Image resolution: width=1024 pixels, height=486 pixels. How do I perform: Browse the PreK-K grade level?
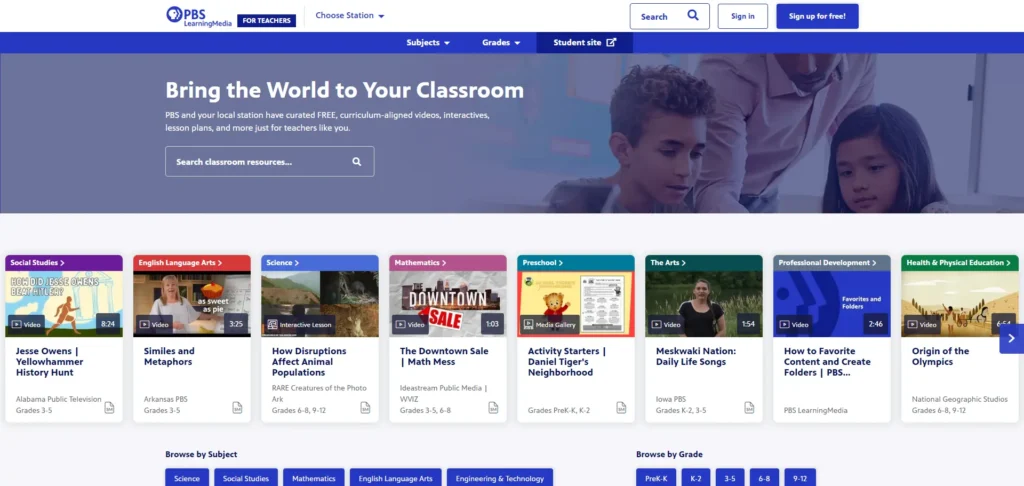coord(656,478)
